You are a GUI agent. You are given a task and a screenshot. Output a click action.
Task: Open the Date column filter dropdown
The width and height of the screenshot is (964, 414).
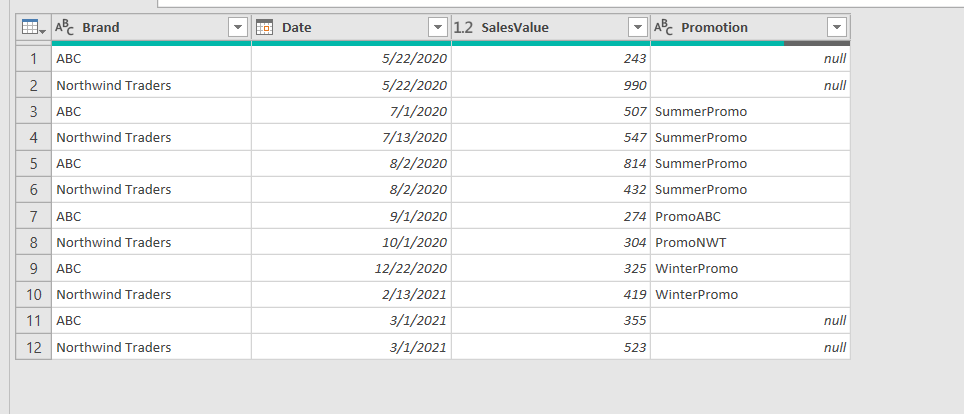[x=438, y=27]
